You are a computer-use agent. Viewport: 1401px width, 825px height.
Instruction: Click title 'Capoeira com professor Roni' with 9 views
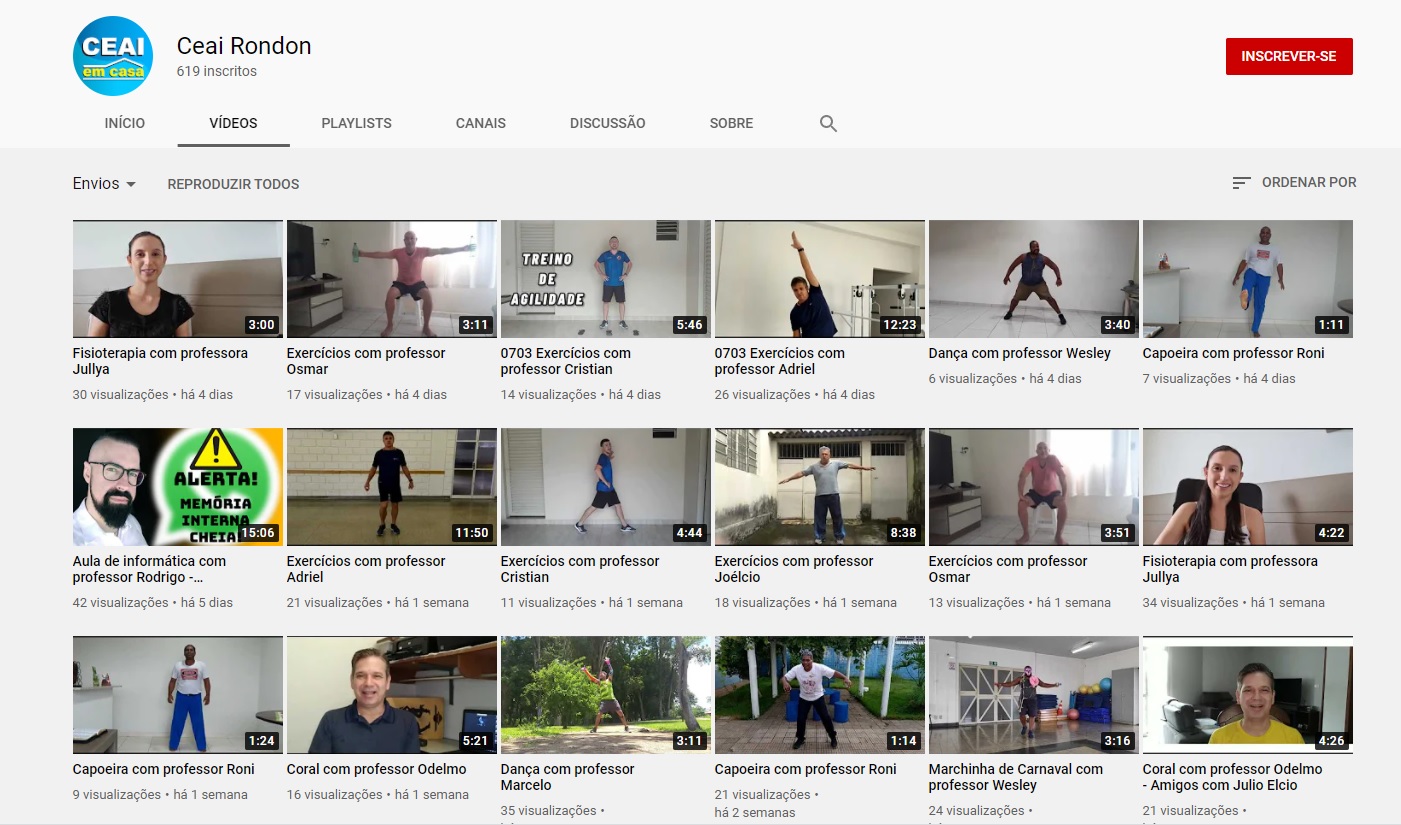point(164,769)
